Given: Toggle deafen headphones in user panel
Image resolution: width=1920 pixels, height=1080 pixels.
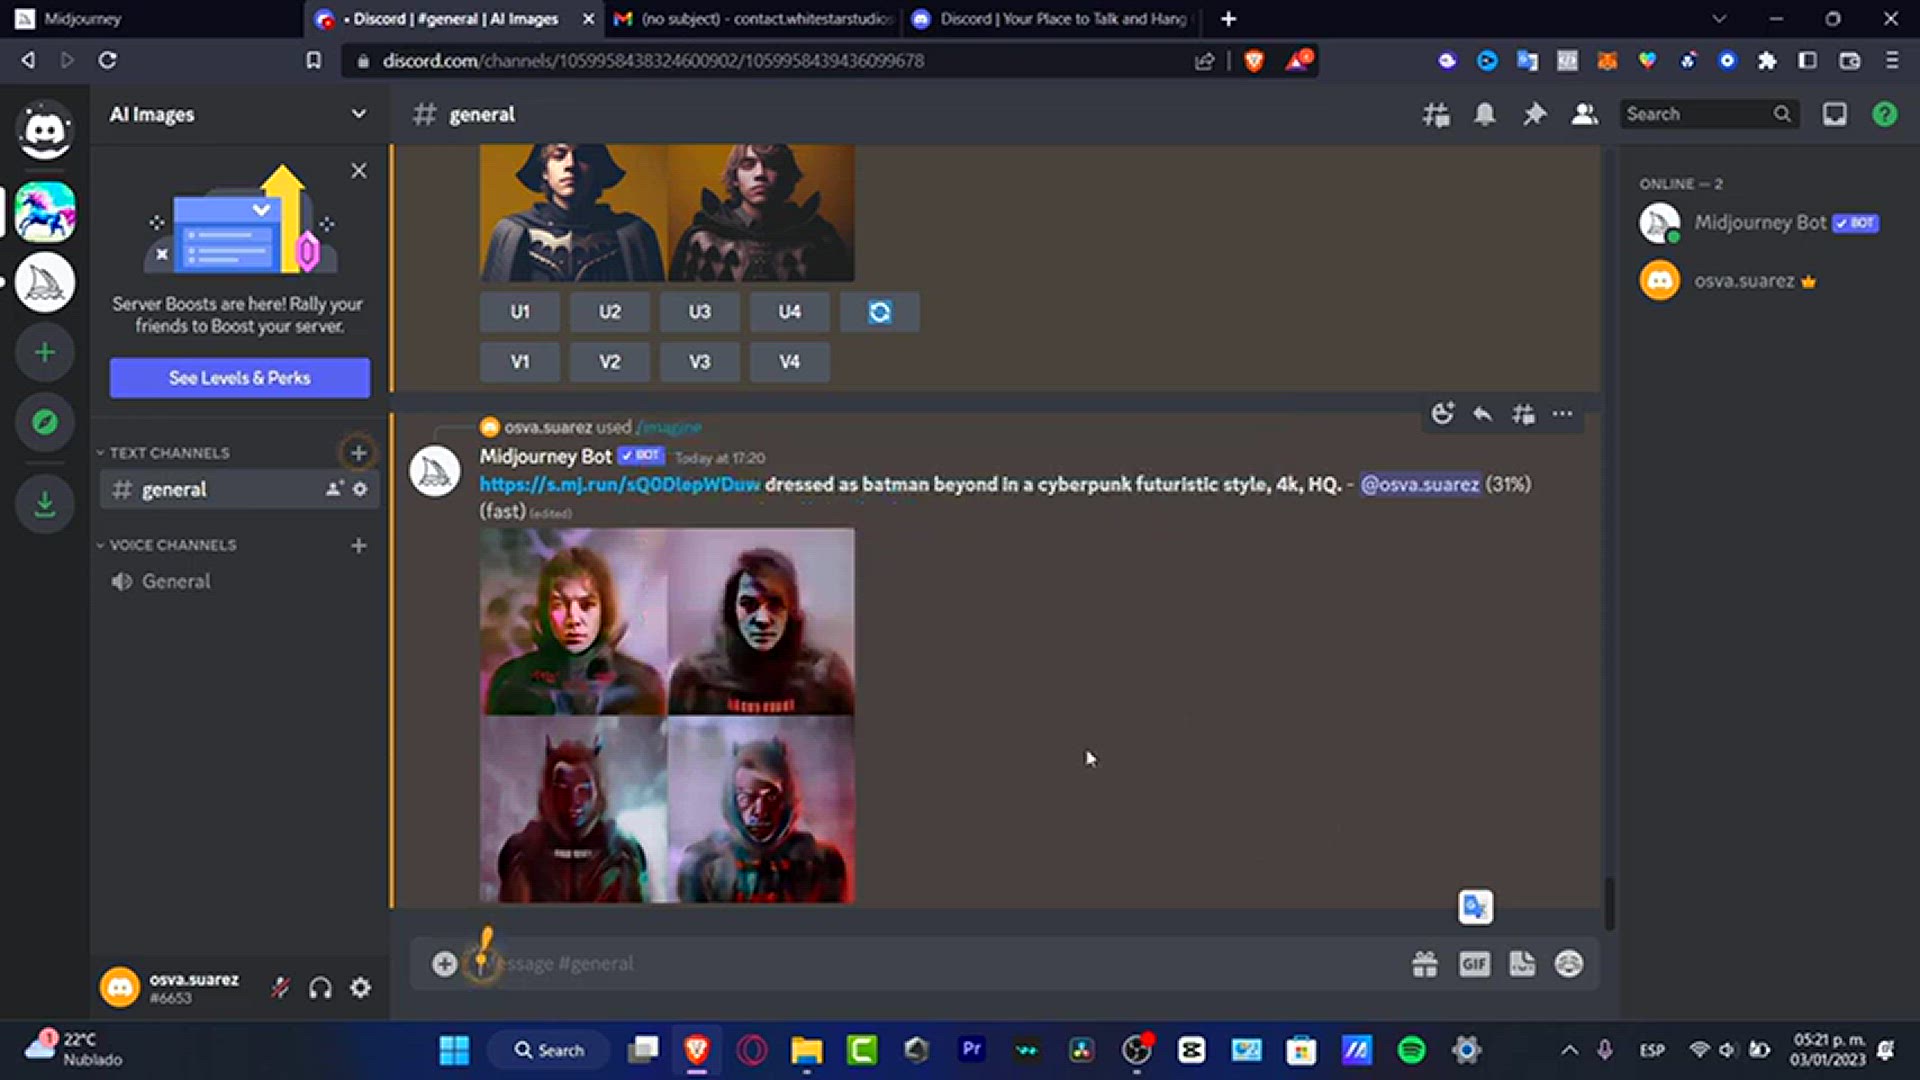Looking at the screenshot, I should pyautogui.click(x=320, y=989).
